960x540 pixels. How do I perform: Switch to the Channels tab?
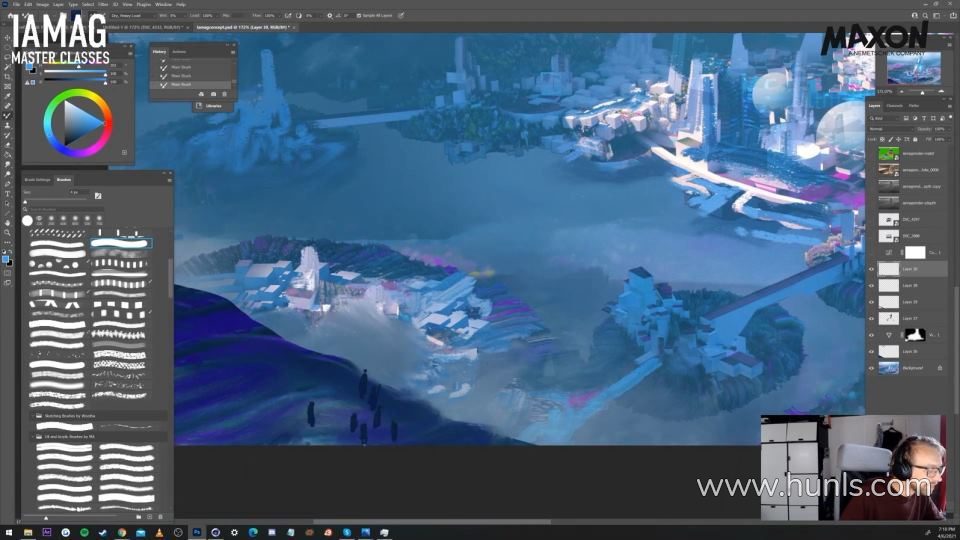point(894,106)
